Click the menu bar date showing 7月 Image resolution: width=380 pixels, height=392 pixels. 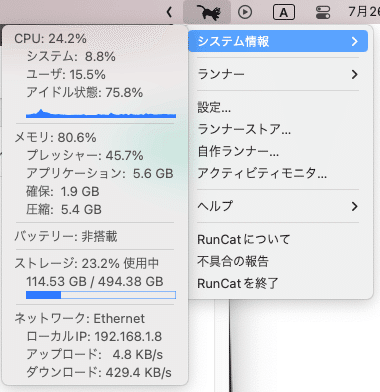click(x=364, y=12)
